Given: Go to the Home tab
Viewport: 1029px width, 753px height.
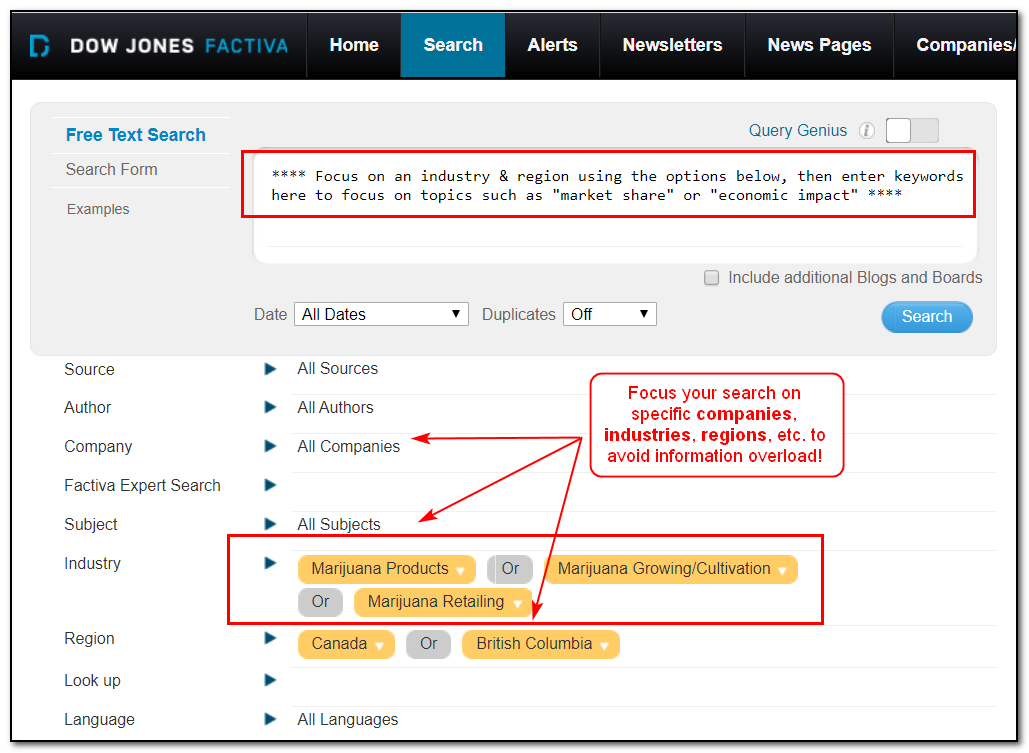Looking at the screenshot, I should click(x=354, y=45).
